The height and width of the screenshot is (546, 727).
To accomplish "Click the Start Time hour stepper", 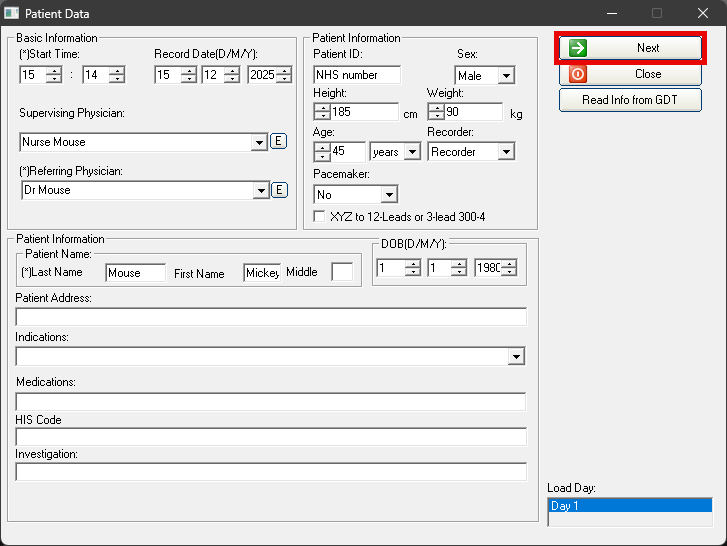I will [x=54, y=75].
